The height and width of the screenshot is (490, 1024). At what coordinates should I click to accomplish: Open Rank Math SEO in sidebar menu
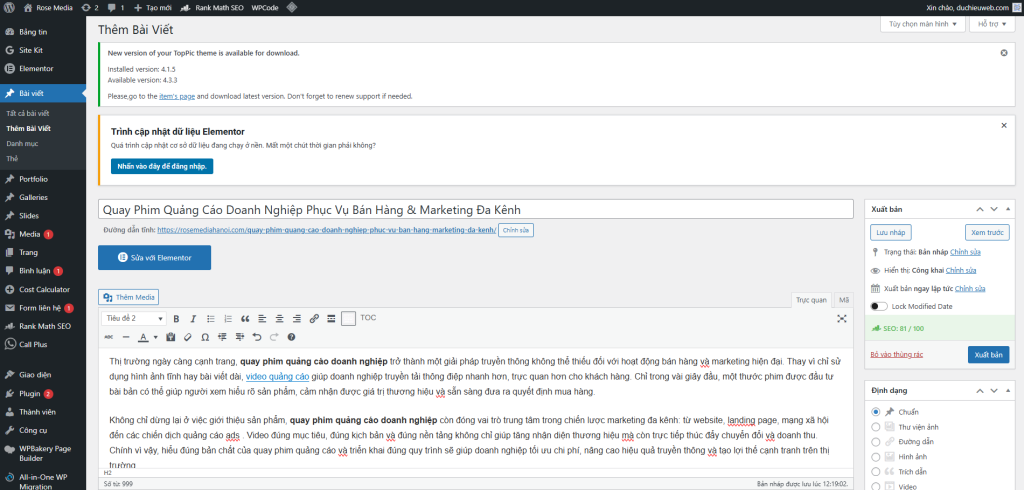pyautogui.click(x=44, y=326)
